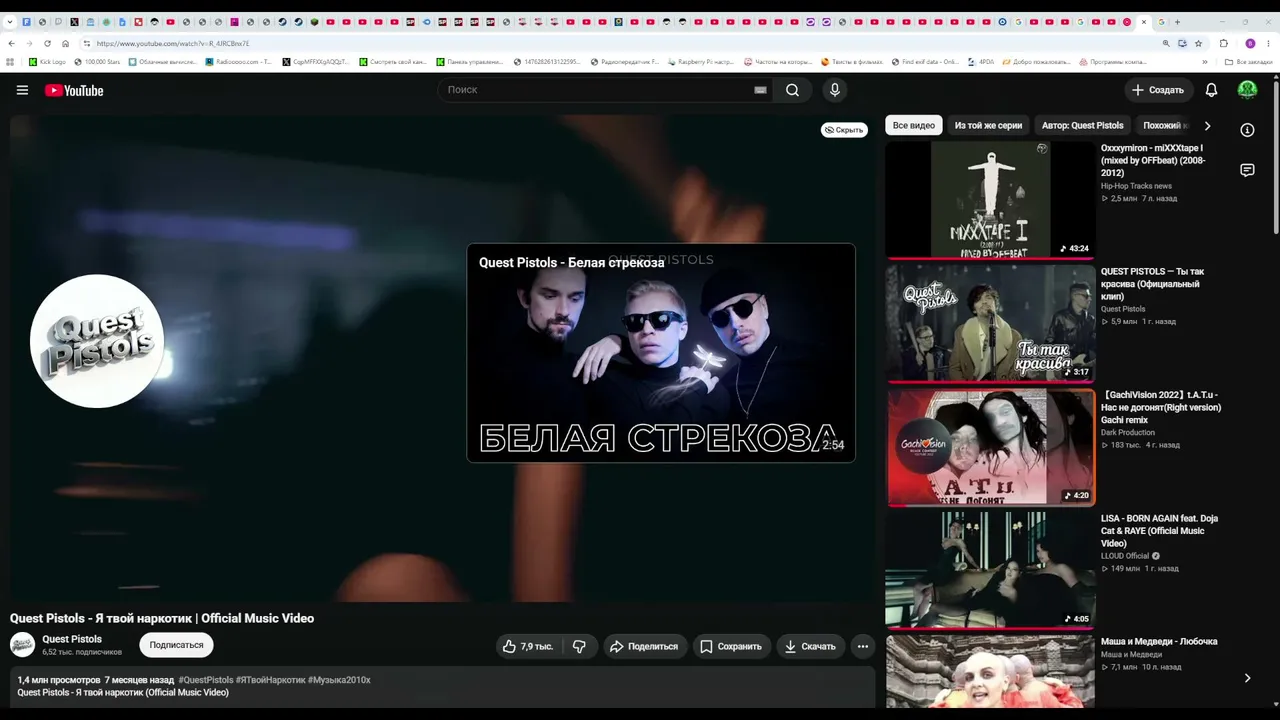The height and width of the screenshot is (720, 1280).
Task: Open the zoom magnifier icon in address bar
Action: [1166, 43]
